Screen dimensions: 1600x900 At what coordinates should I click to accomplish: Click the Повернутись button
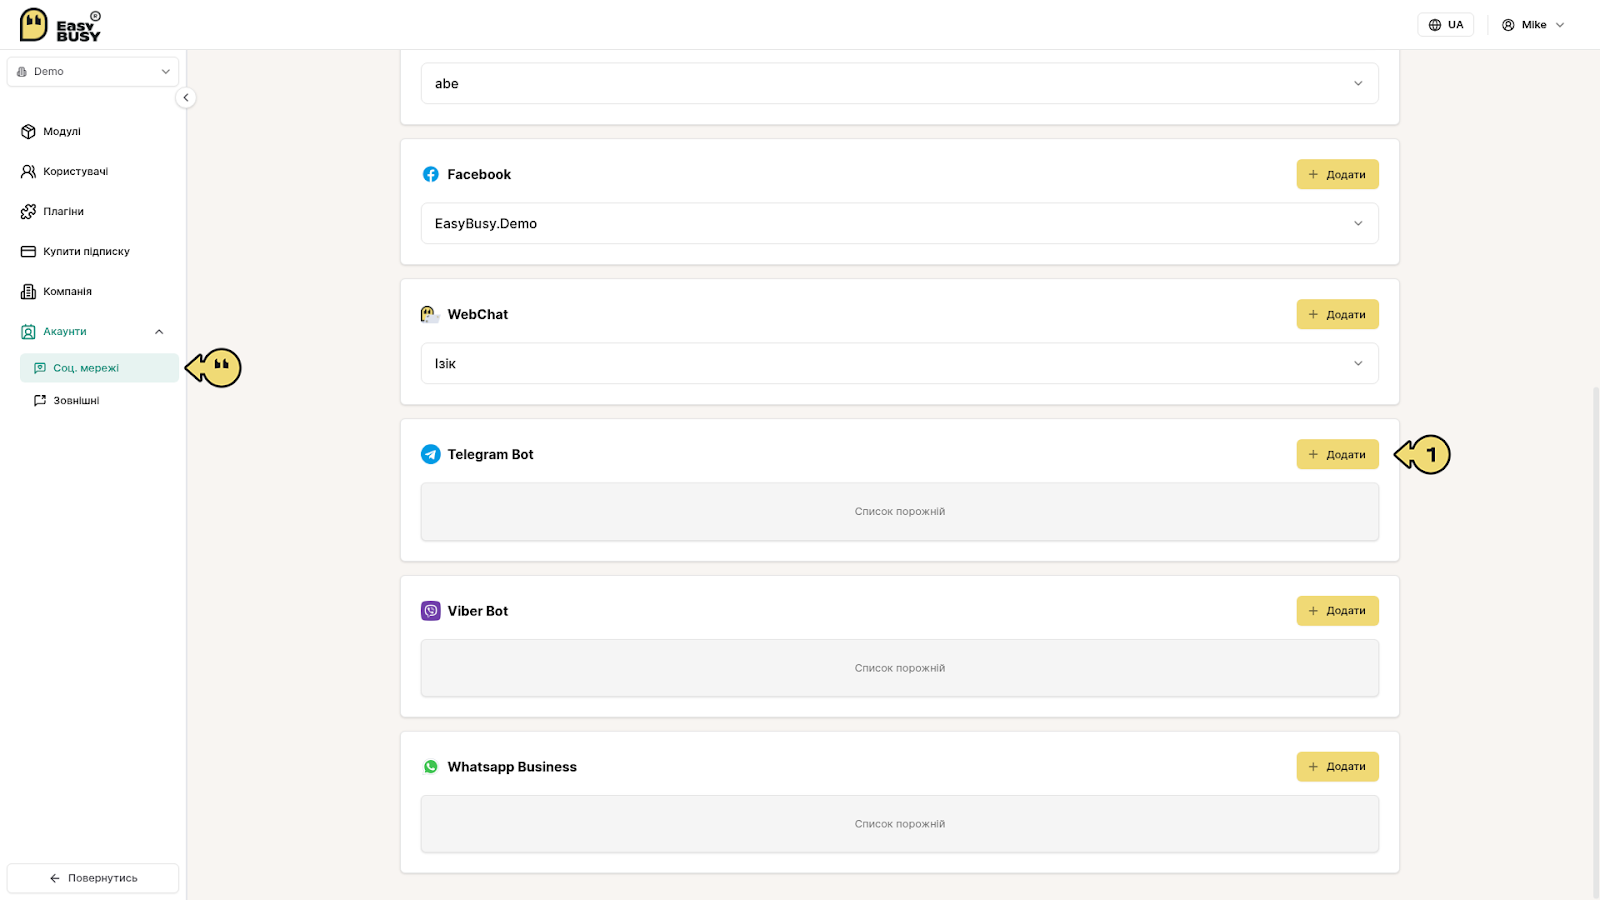93,878
